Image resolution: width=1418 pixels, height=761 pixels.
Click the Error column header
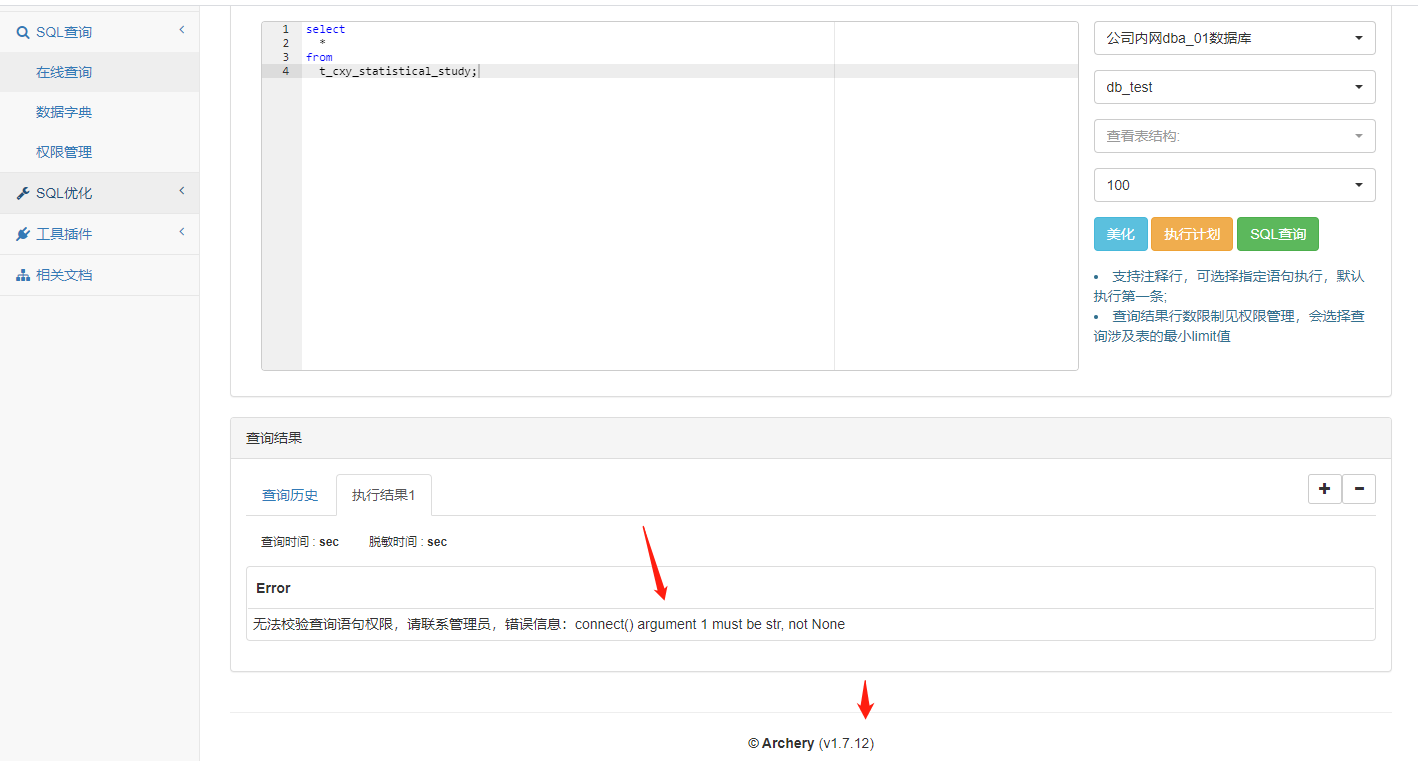click(811, 588)
